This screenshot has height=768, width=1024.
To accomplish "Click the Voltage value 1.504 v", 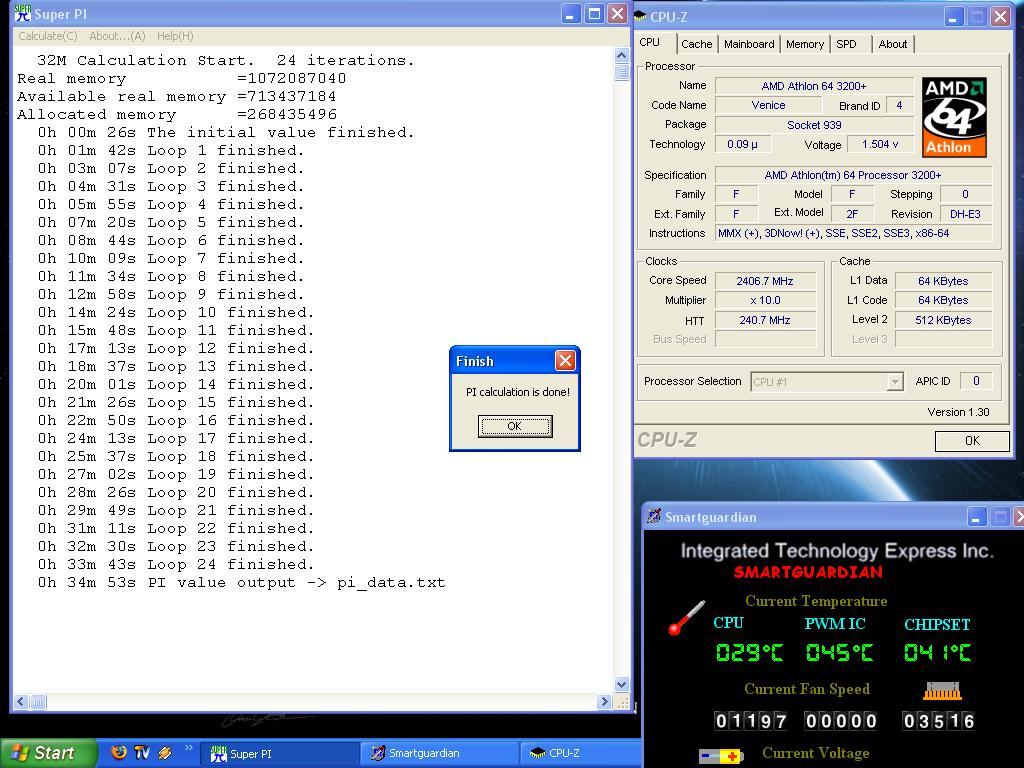I will coord(880,144).
